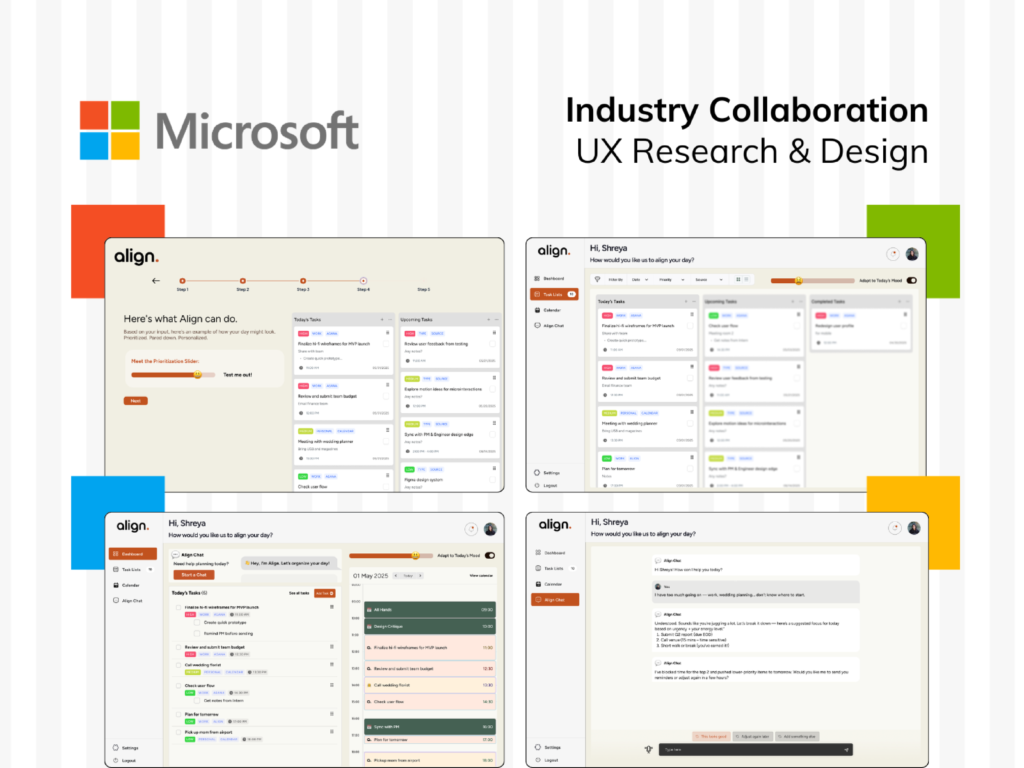Add a task via Today's Tasks plus, onboarding
This screenshot has height=768, width=1024.
click(382, 319)
